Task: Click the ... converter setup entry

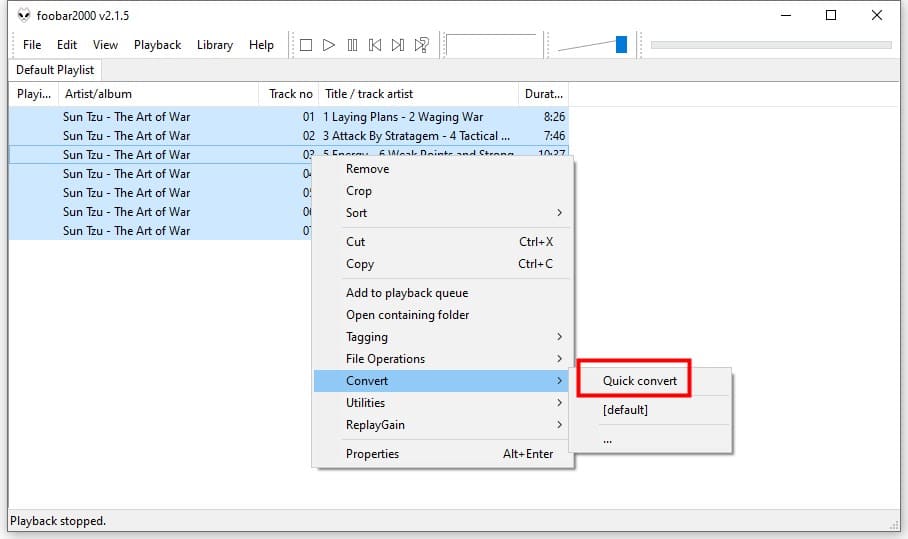Action: [x=650, y=440]
